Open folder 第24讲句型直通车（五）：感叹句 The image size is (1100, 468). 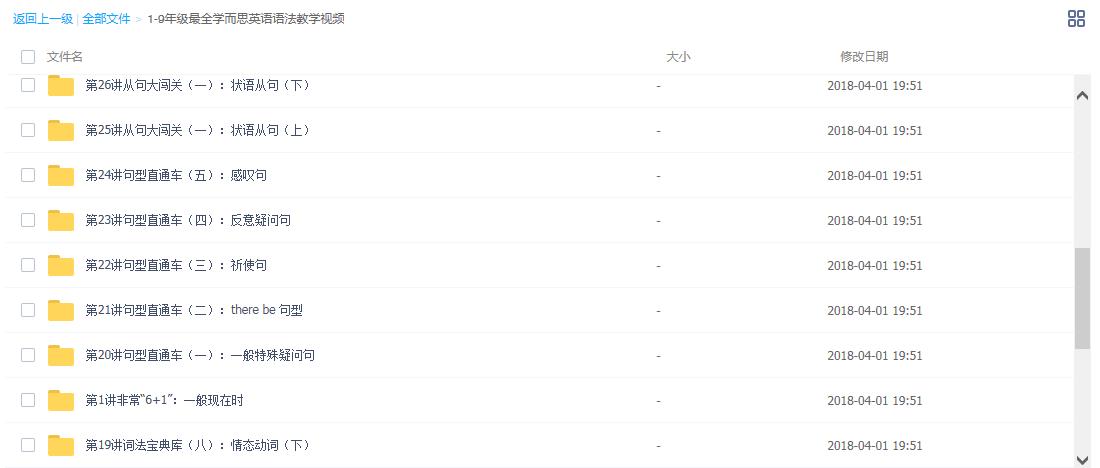tap(176, 175)
